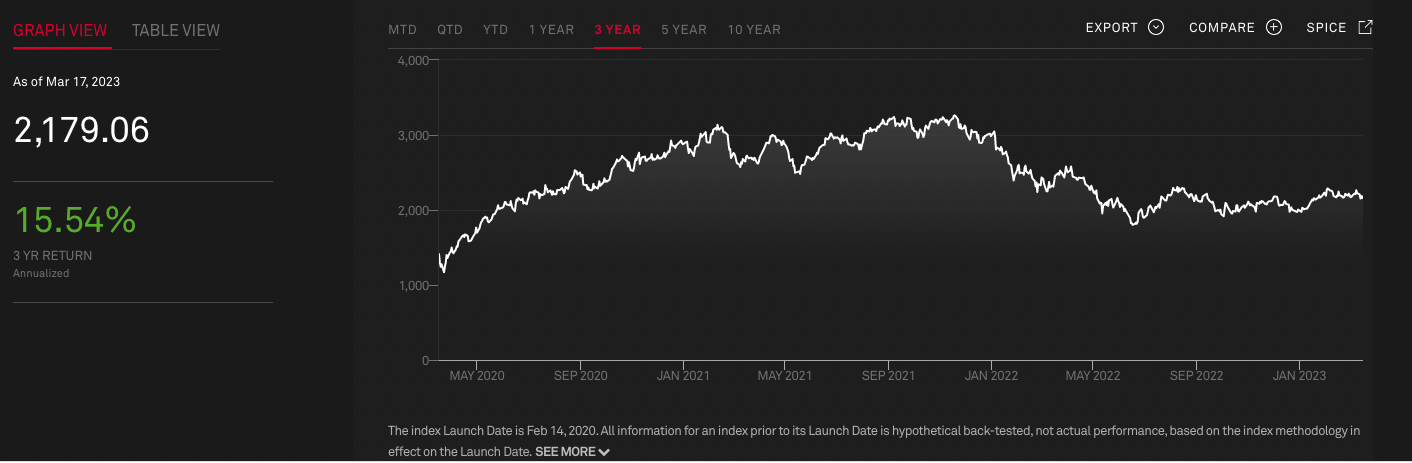Viewport: 1412px width, 463px height.
Task: Select the MTD time range
Action: click(402, 30)
